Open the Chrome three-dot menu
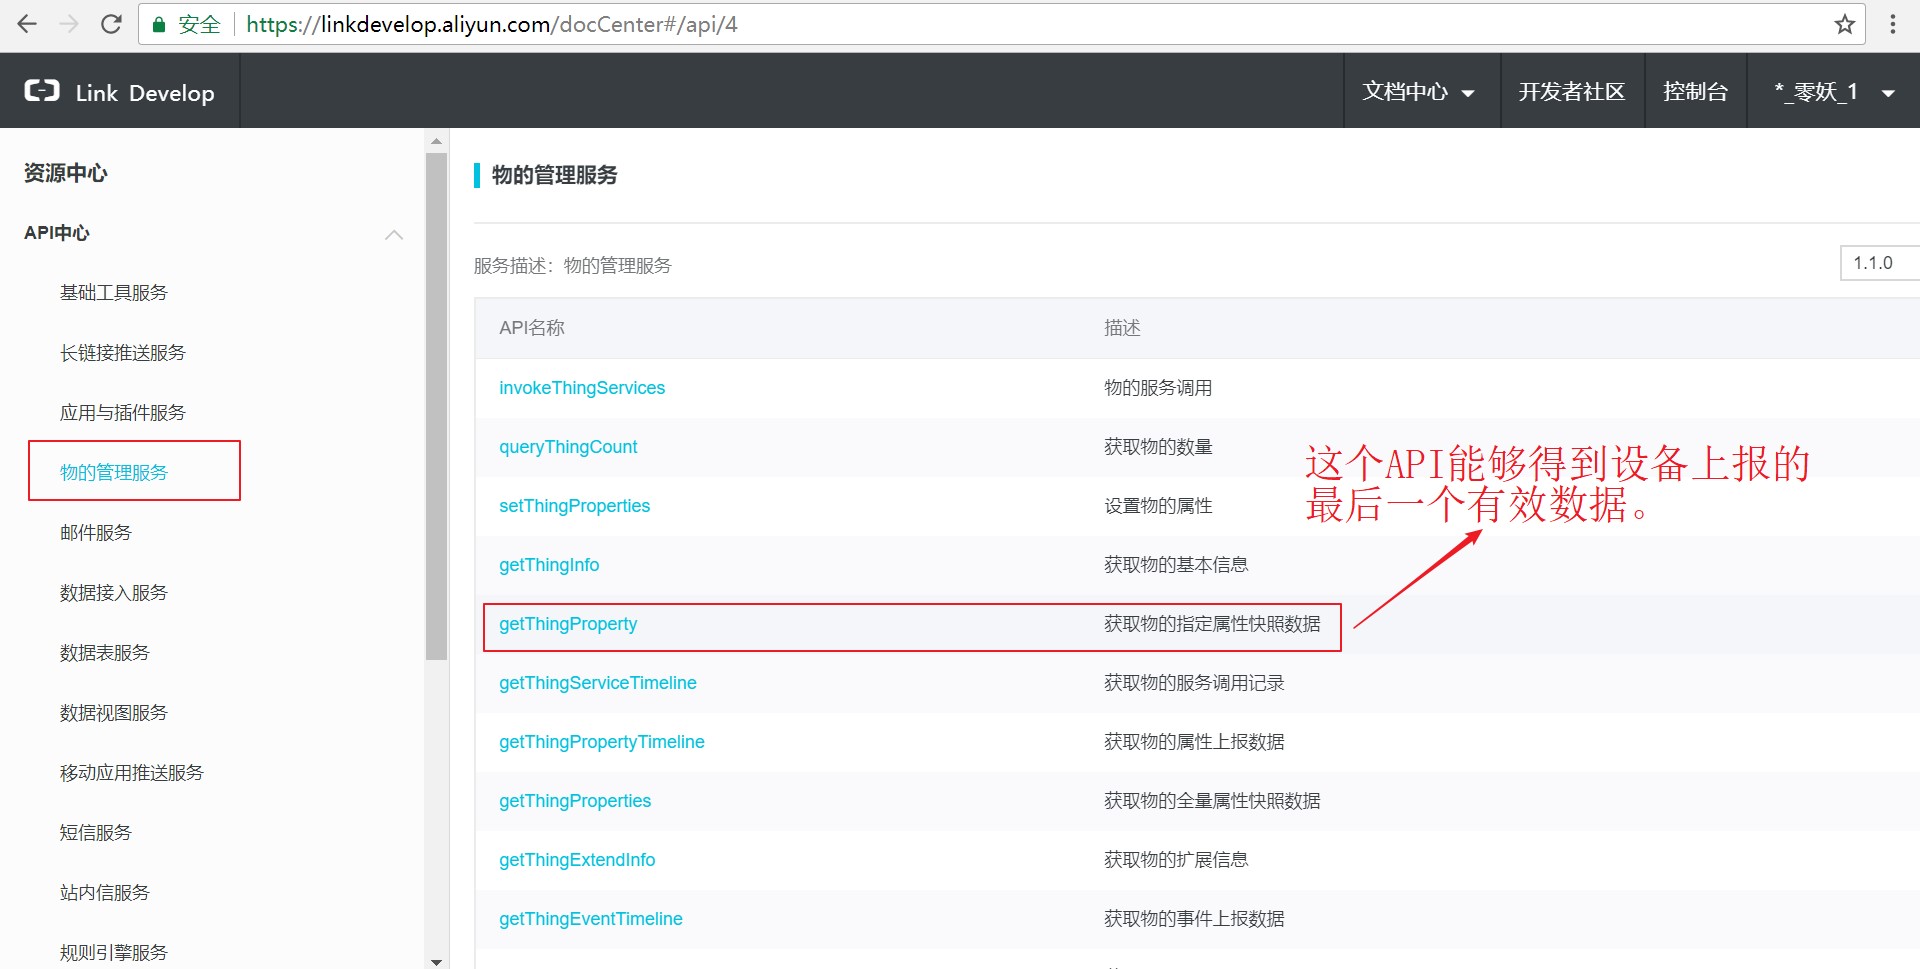1920x969 pixels. [x=1893, y=24]
